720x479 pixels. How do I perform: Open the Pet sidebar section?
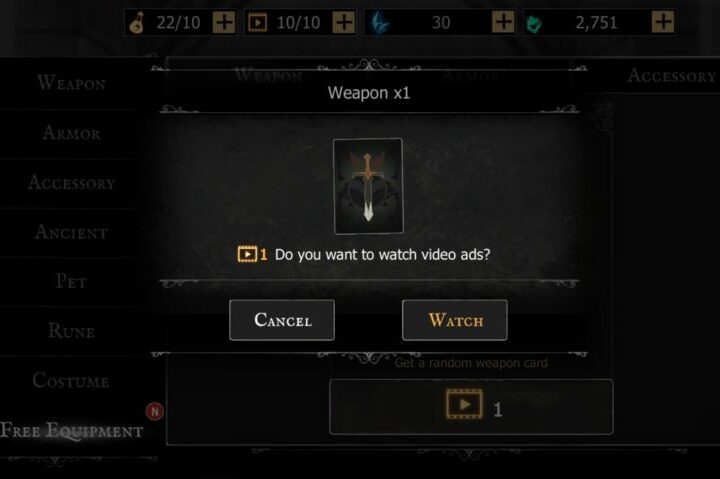click(72, 281)
